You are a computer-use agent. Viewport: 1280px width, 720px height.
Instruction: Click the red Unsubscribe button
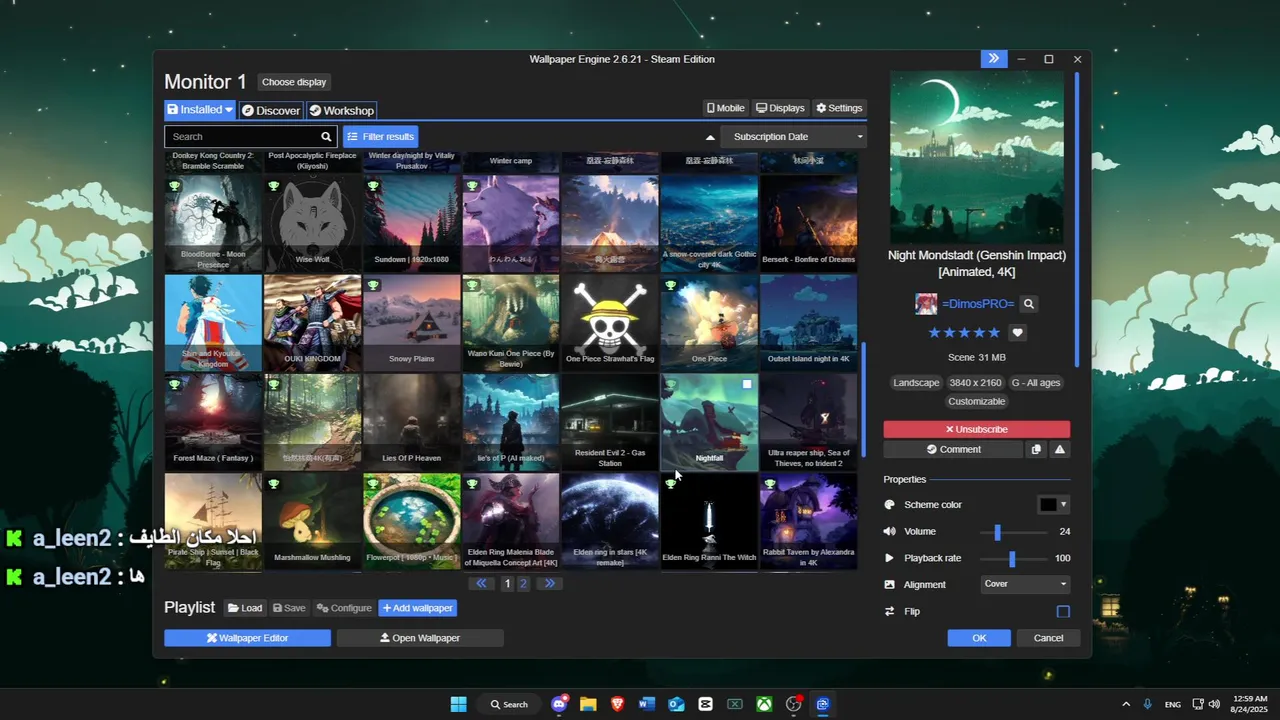coord(976,429)
